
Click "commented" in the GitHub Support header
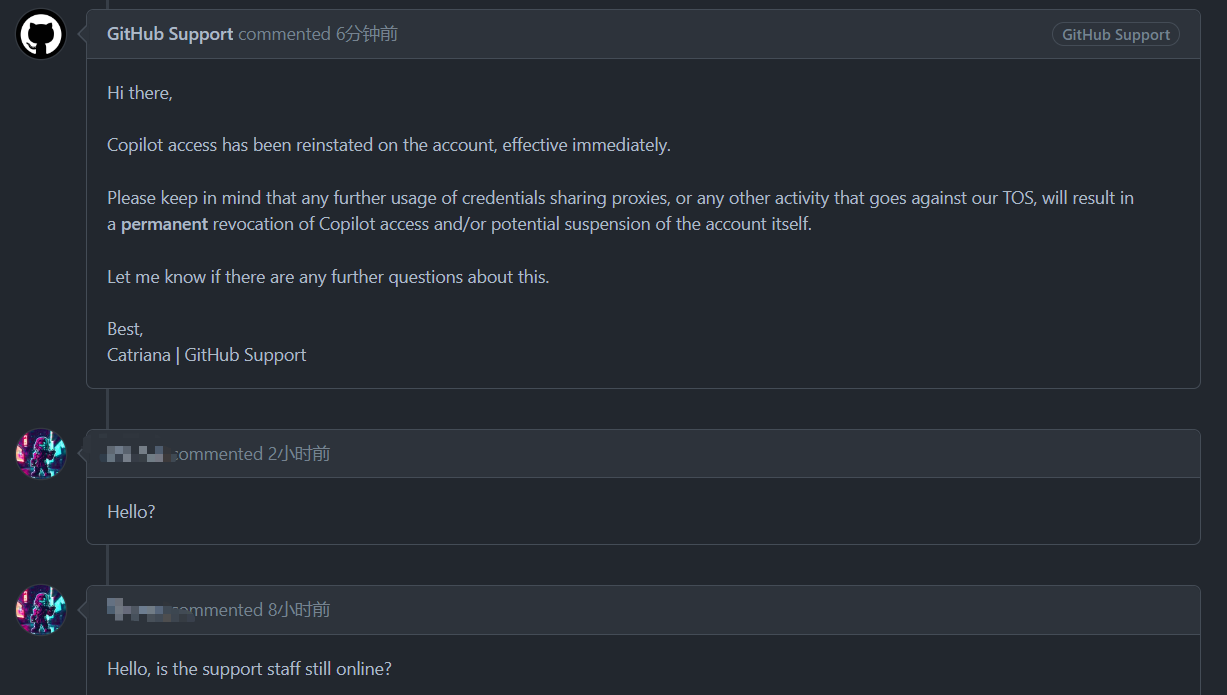click(x=284, y=34)
